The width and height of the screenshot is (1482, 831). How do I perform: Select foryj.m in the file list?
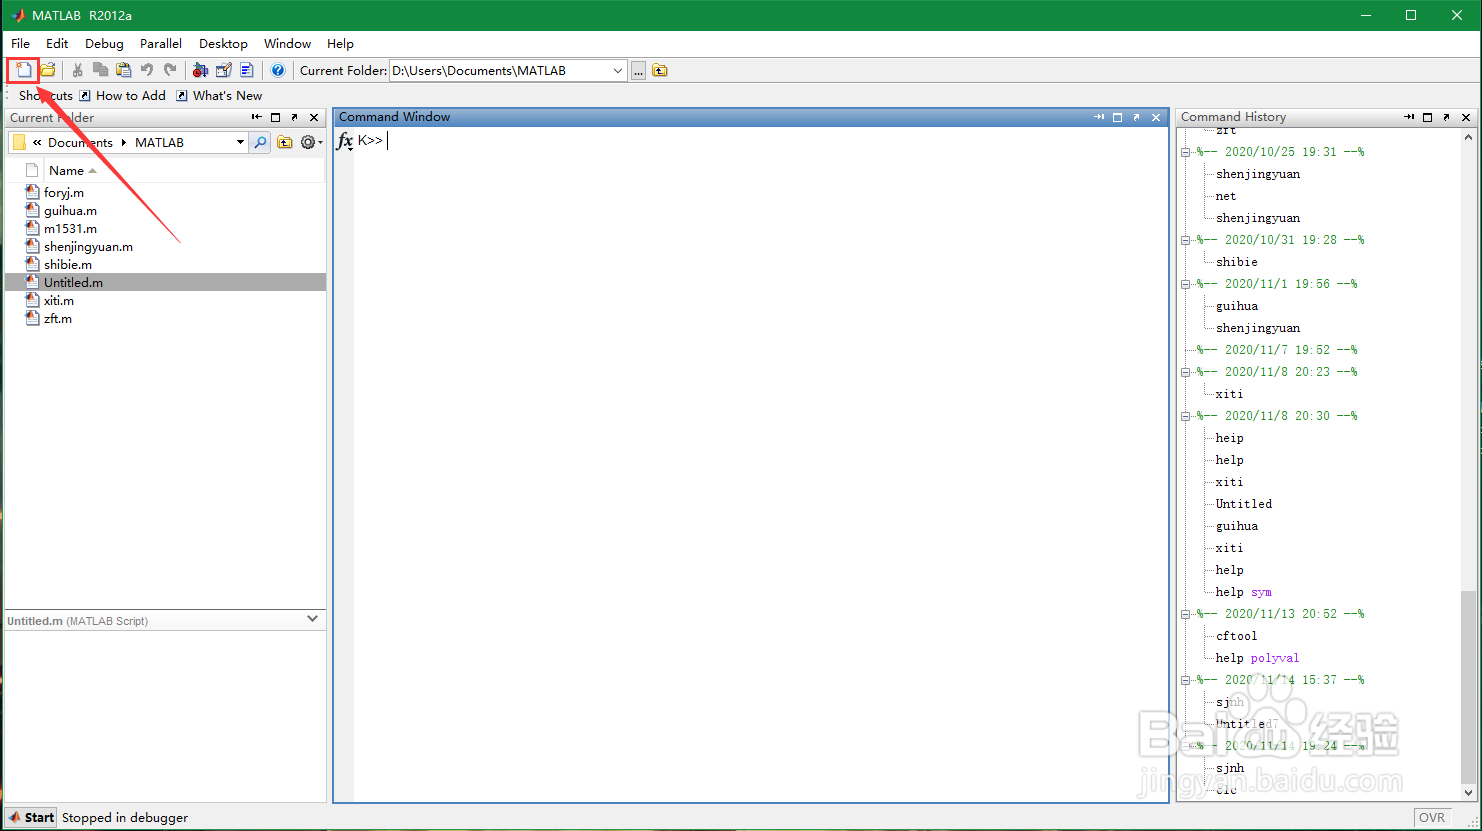click(x=64, y=192)
